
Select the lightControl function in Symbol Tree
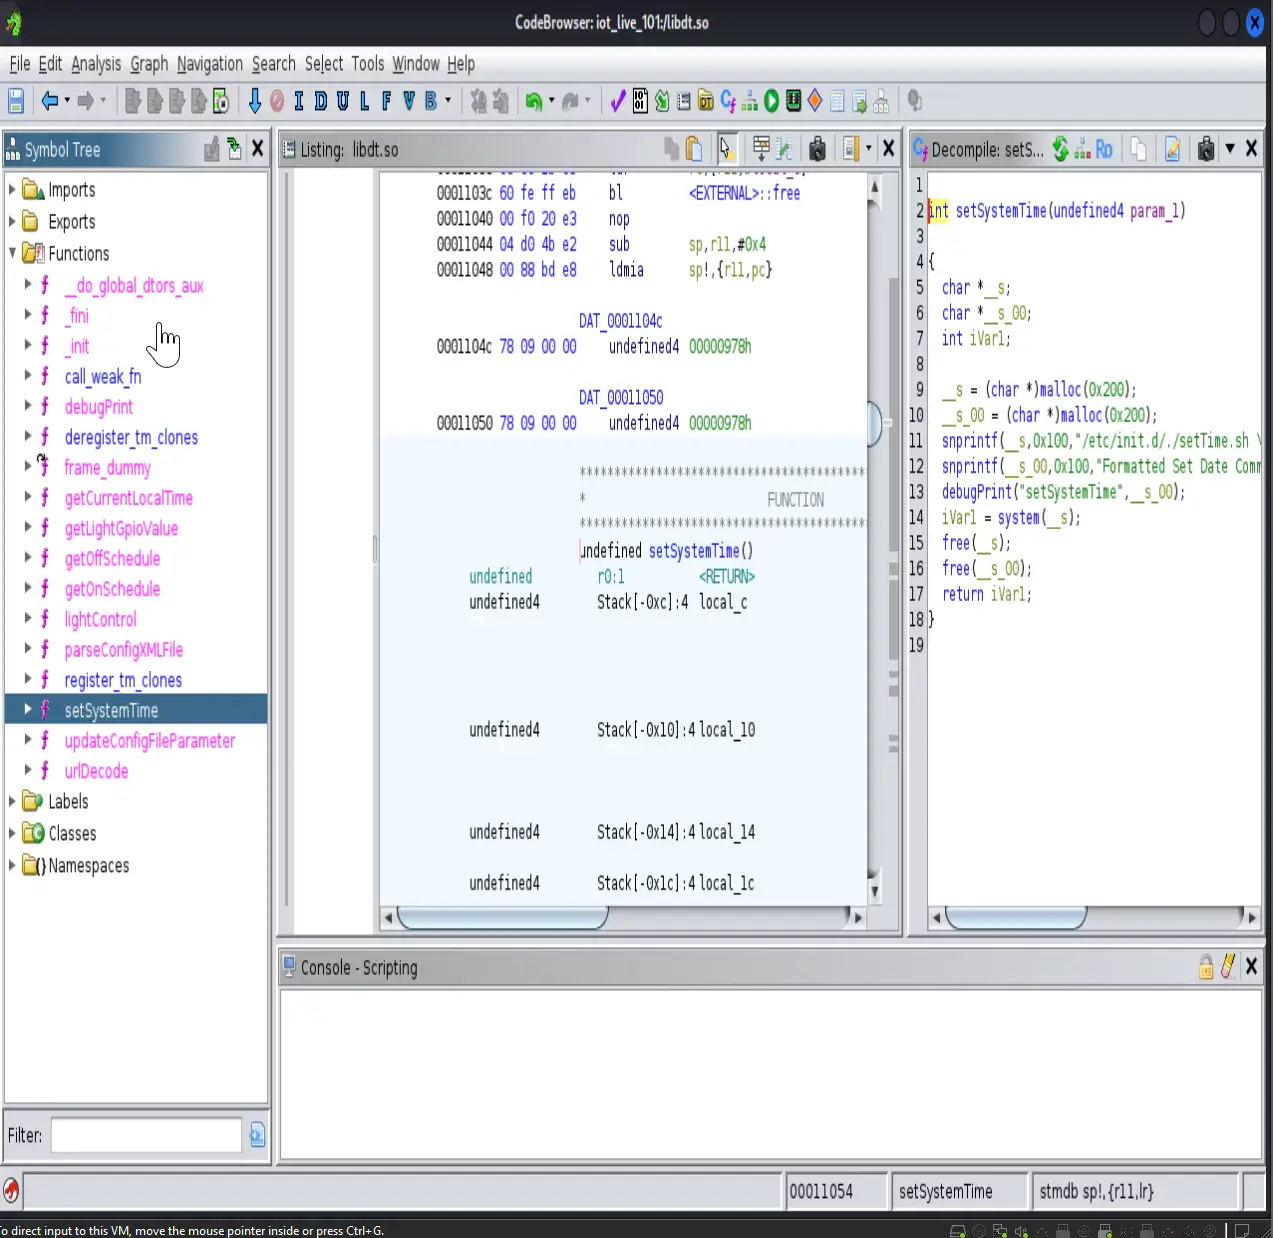[100, 619]
